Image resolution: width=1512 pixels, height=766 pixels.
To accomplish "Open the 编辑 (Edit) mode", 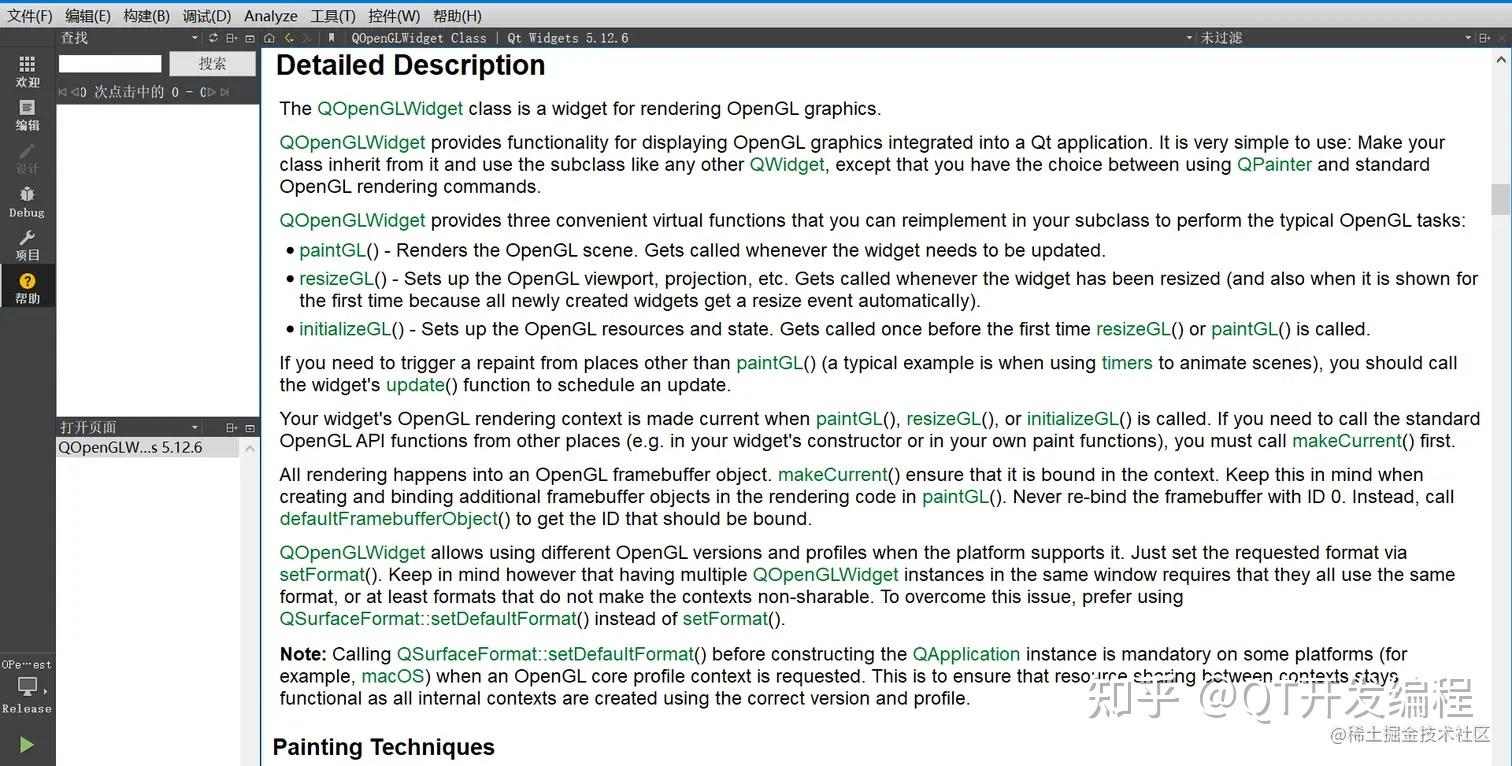I will click(x=26, y=115).
